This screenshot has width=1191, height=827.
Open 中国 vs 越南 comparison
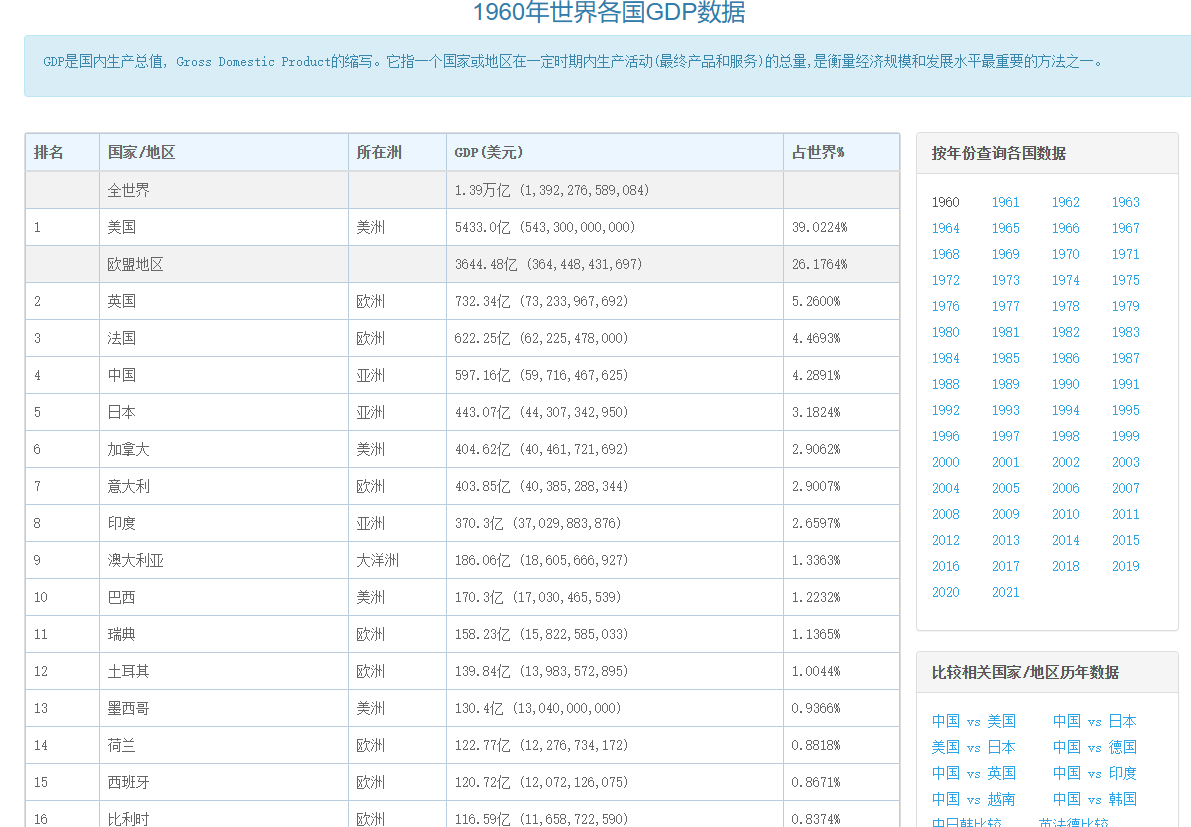[x=973, y=799]
